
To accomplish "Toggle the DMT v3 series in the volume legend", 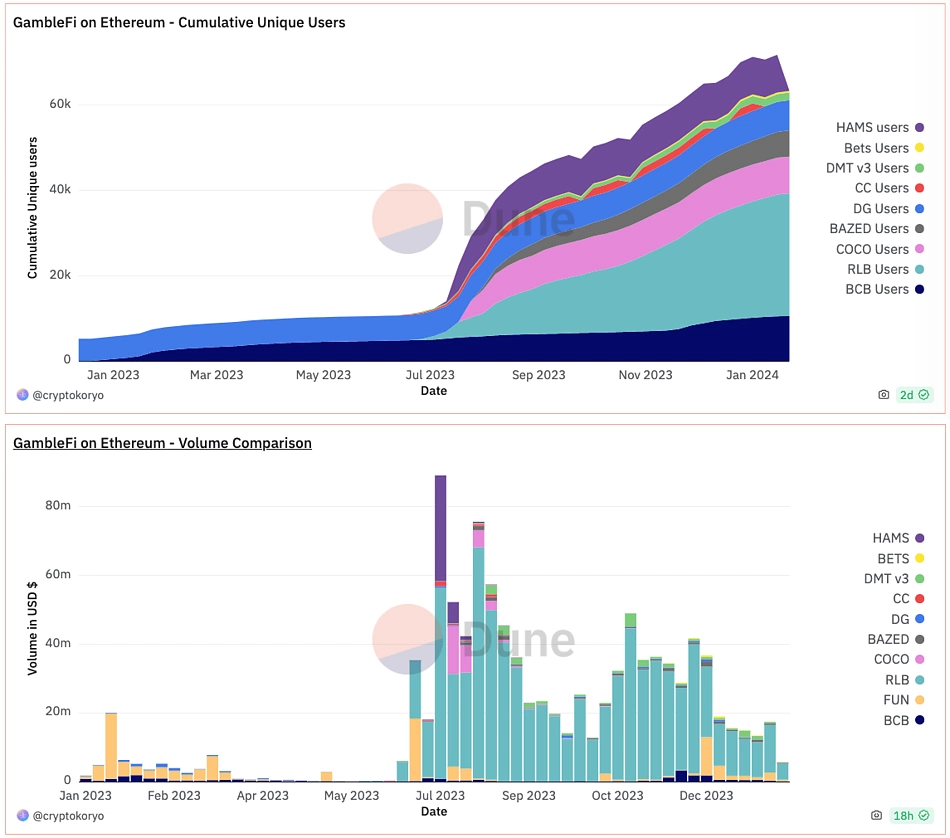I will coord(886,579).
